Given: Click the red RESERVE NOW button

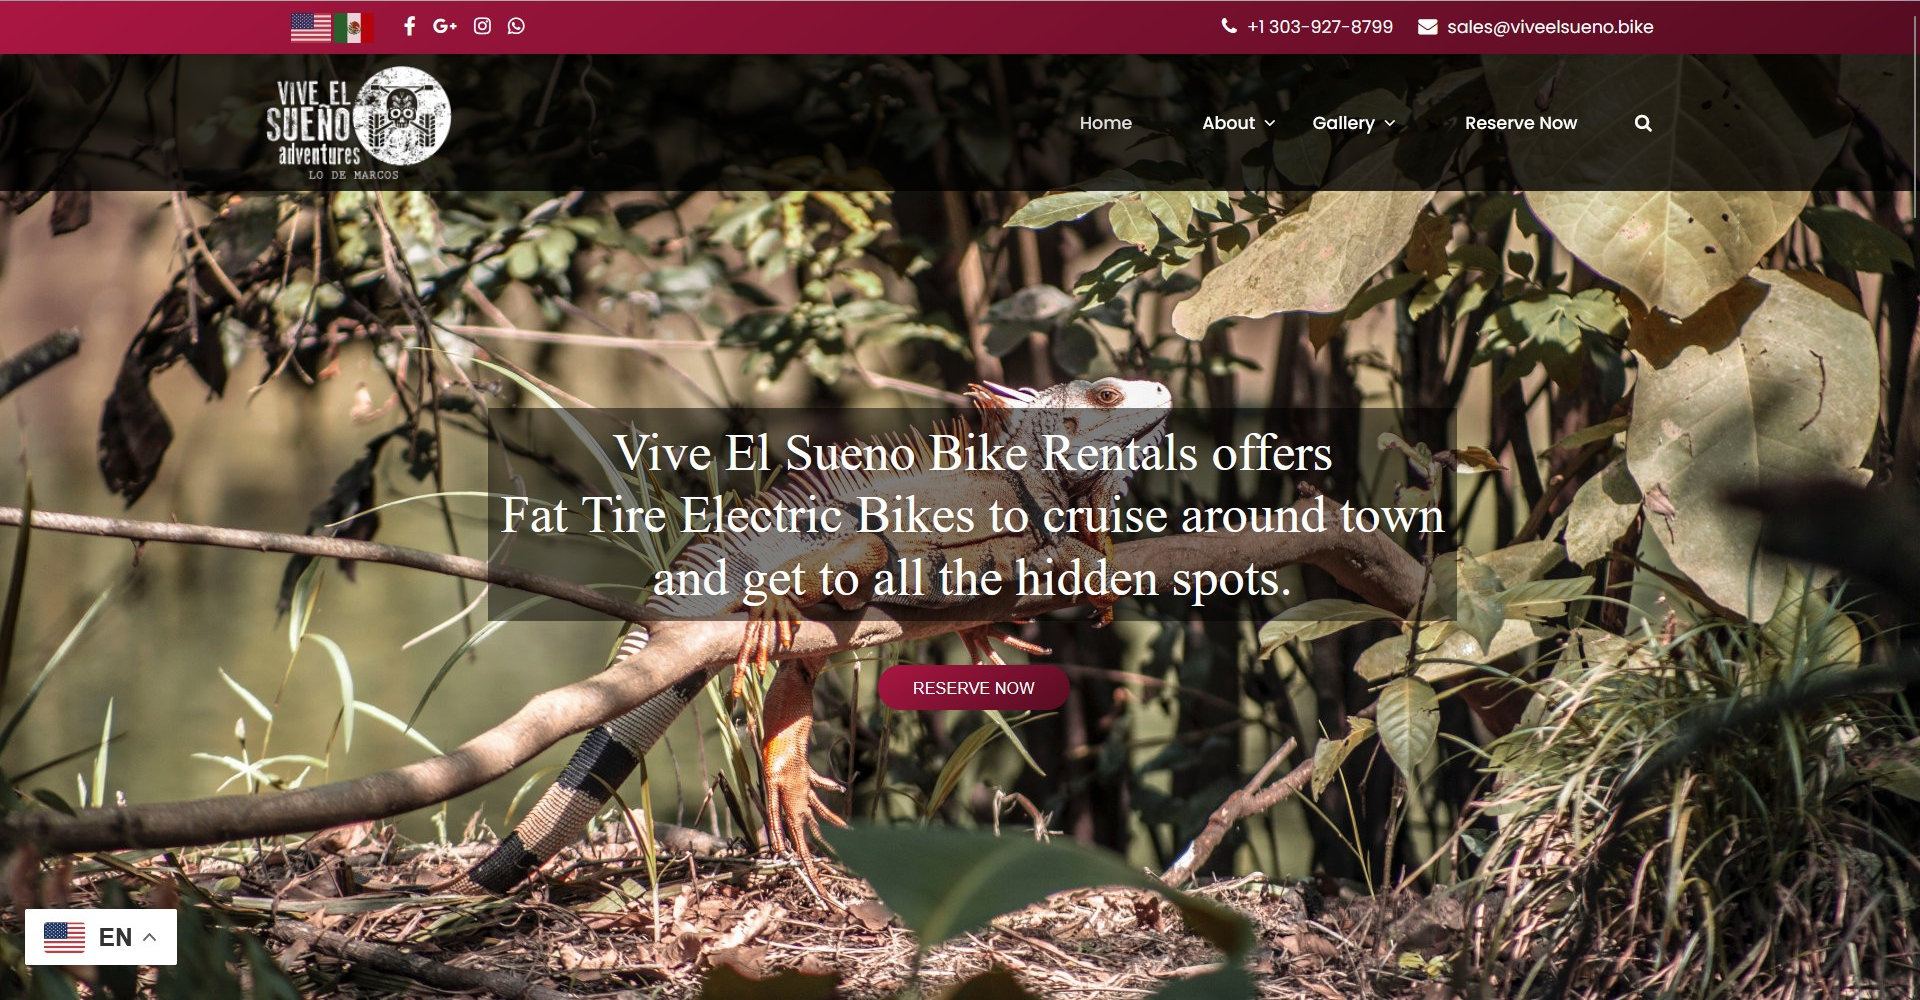Looking at the screenshot, I should [973, 688].
